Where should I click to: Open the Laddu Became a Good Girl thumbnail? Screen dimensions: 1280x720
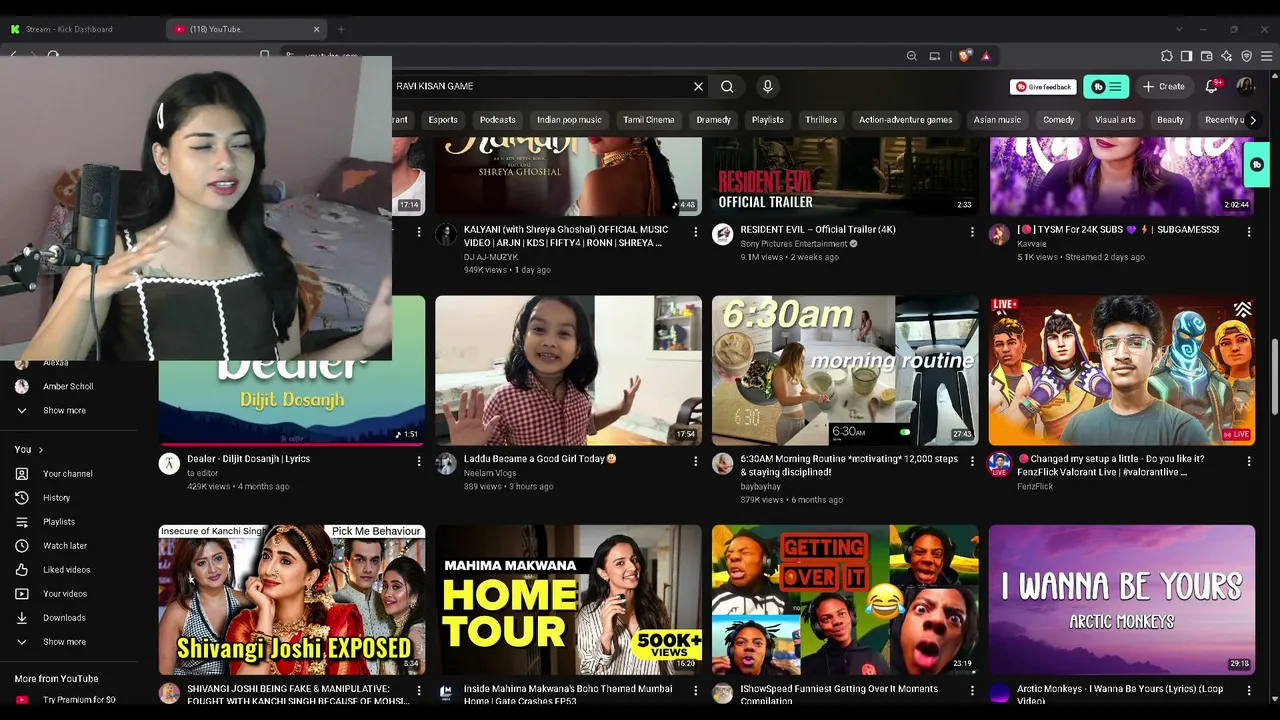point(568,370)
